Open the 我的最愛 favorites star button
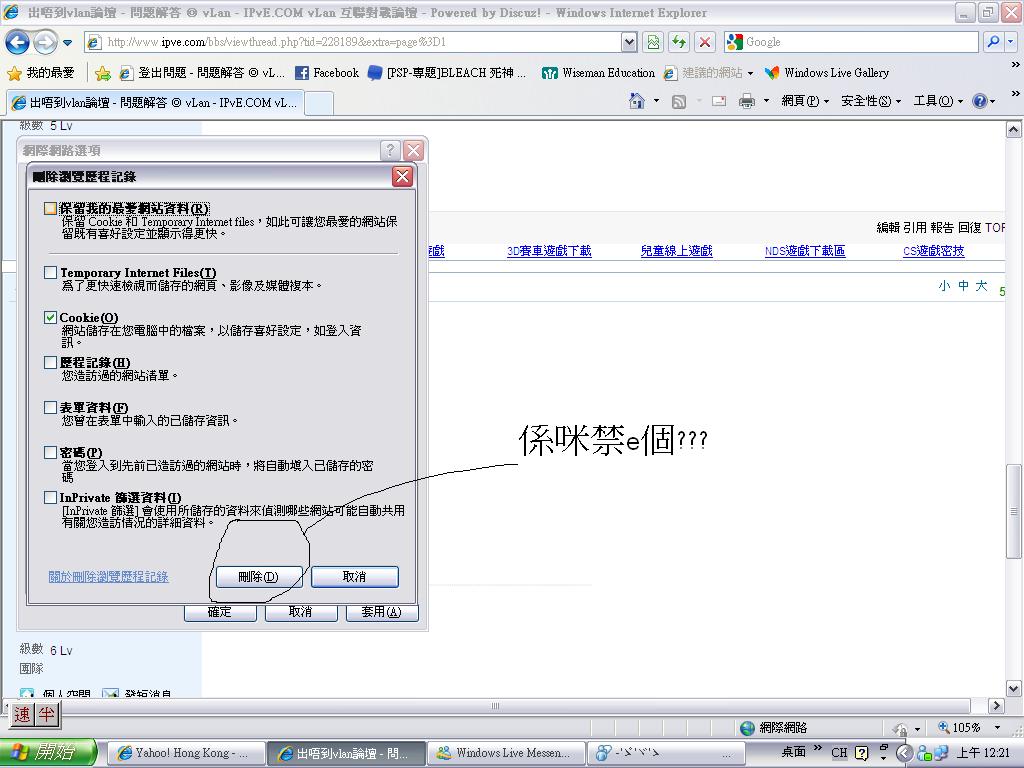The width and height of the screenshot is (1024, 768). [x=40, y=73]
